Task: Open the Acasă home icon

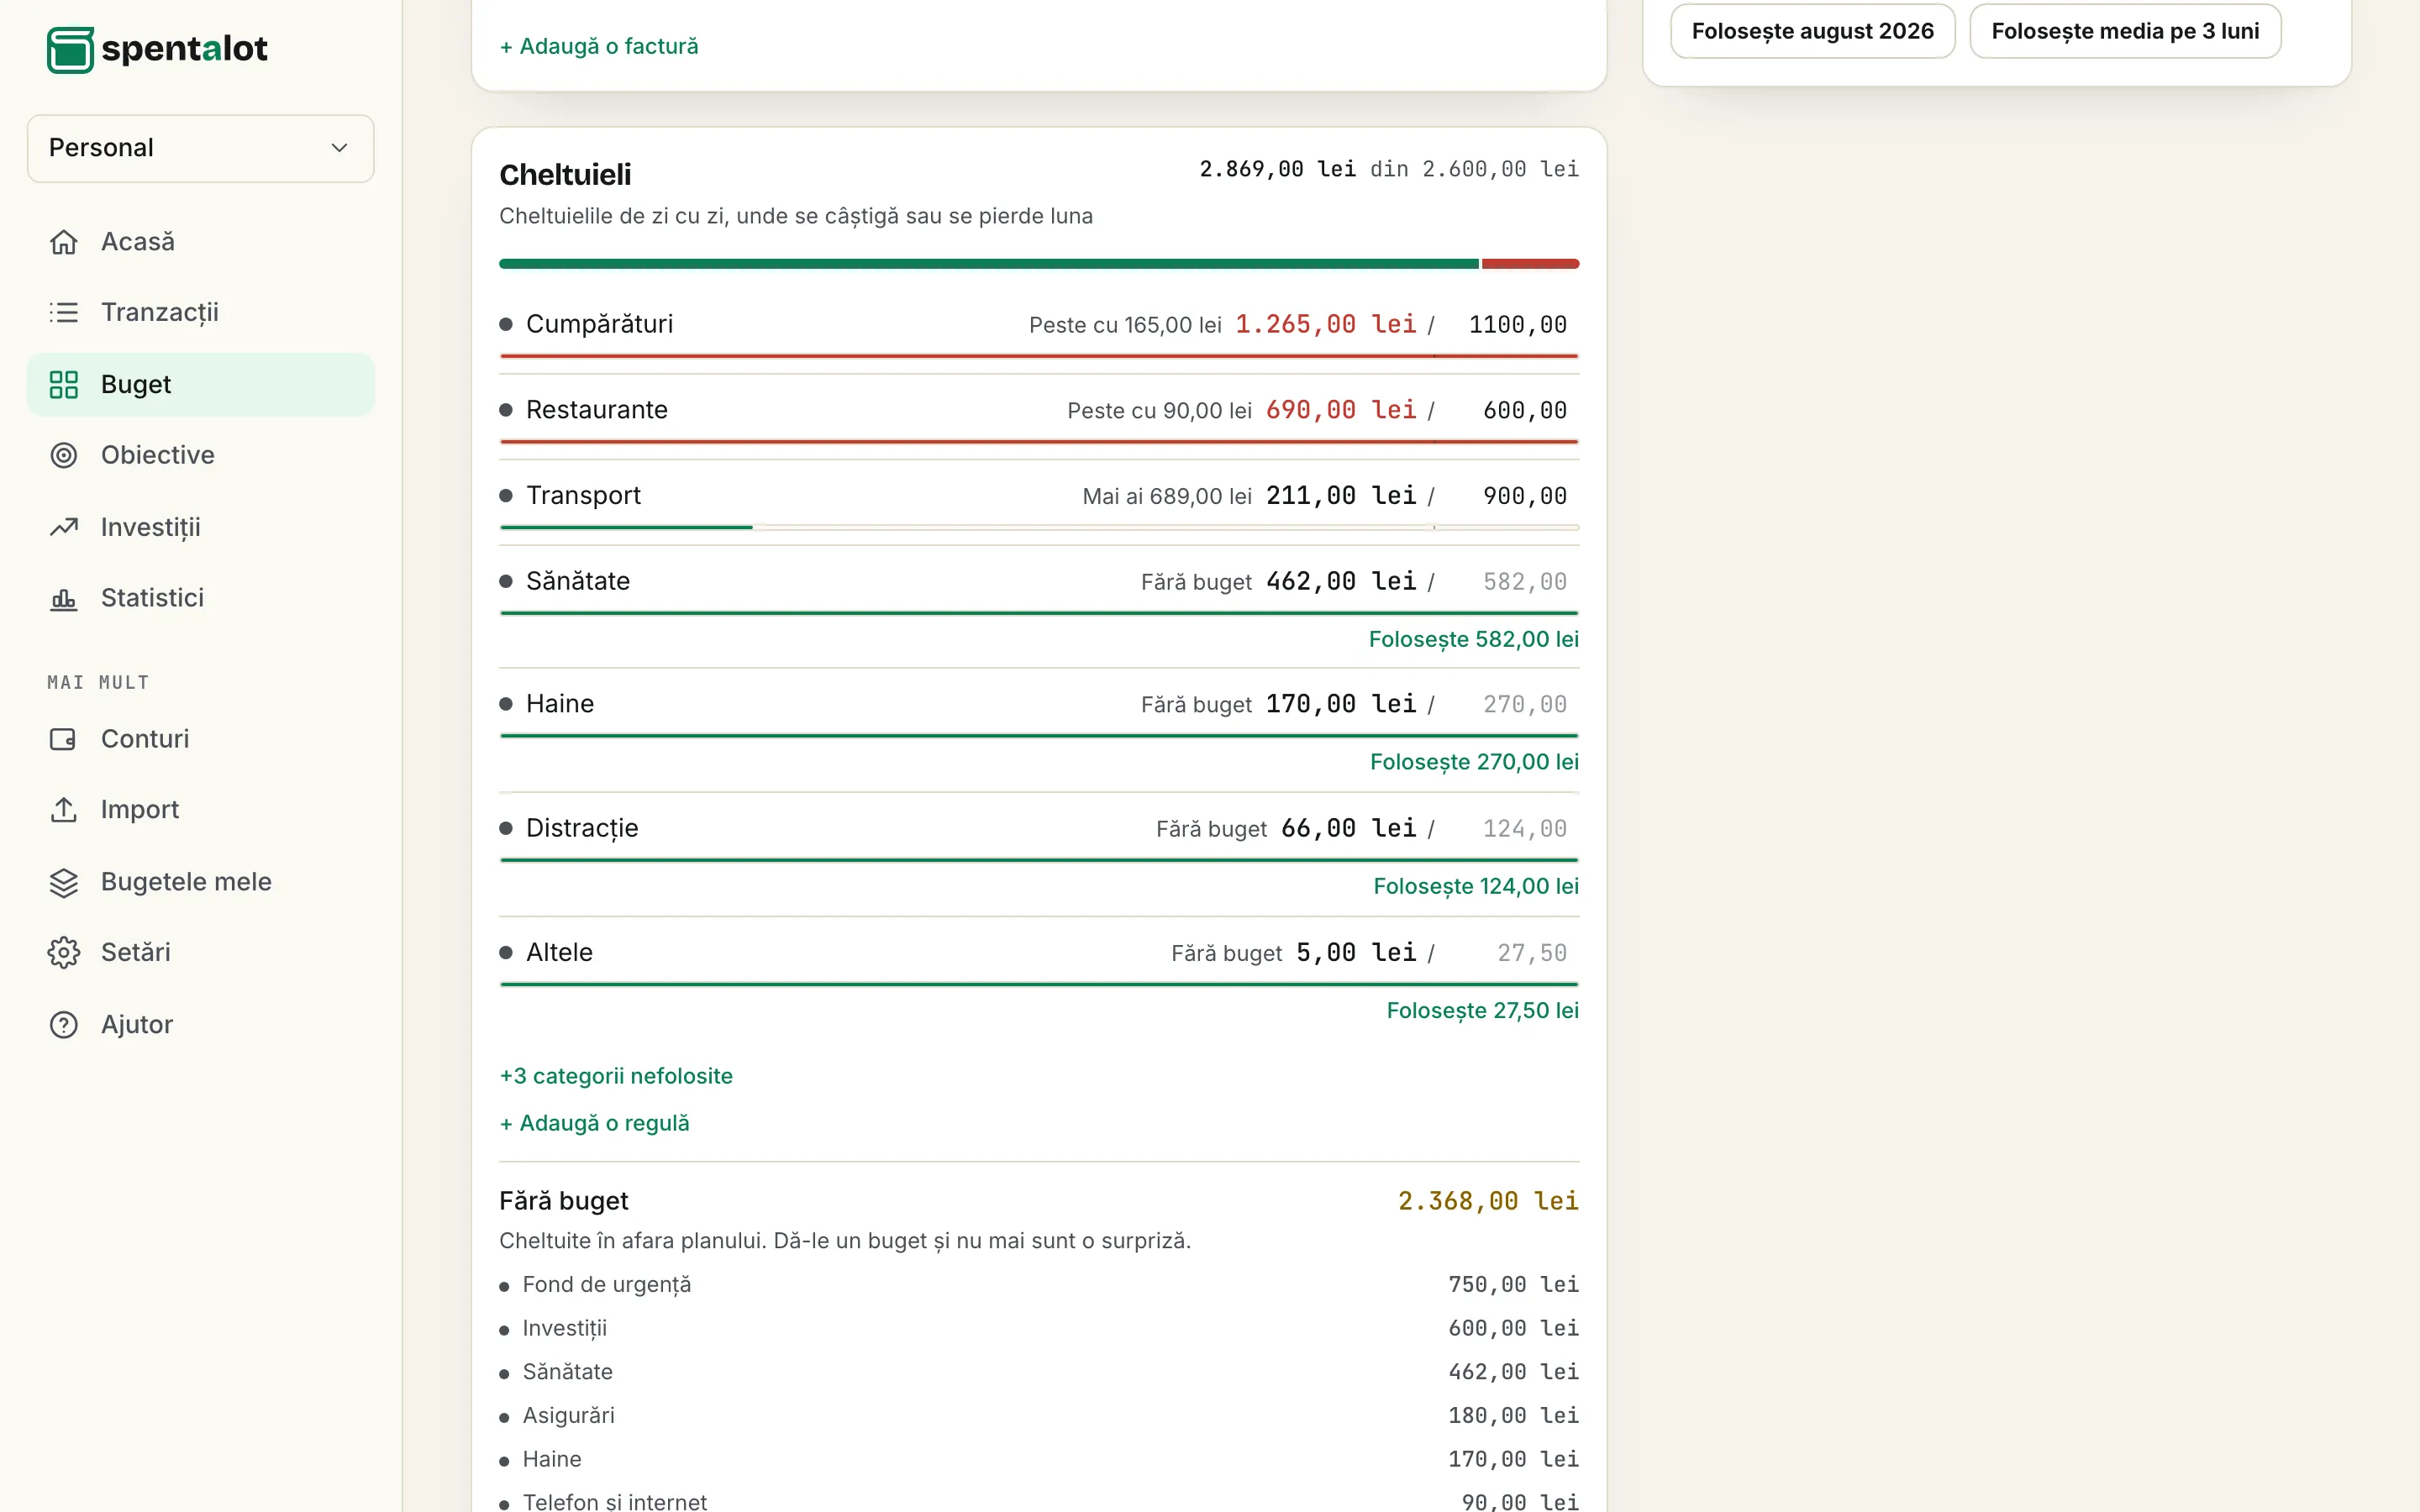Action: click(64, 242)
